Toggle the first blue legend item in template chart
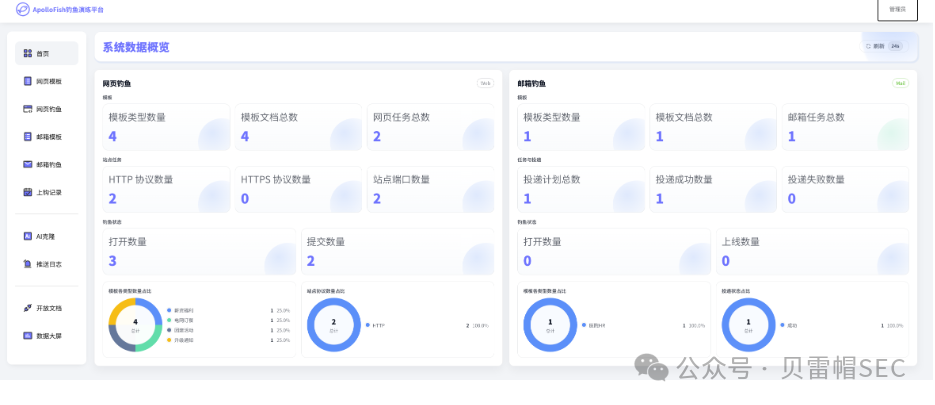The image size is (935, 405). click(x=181, y=311)
